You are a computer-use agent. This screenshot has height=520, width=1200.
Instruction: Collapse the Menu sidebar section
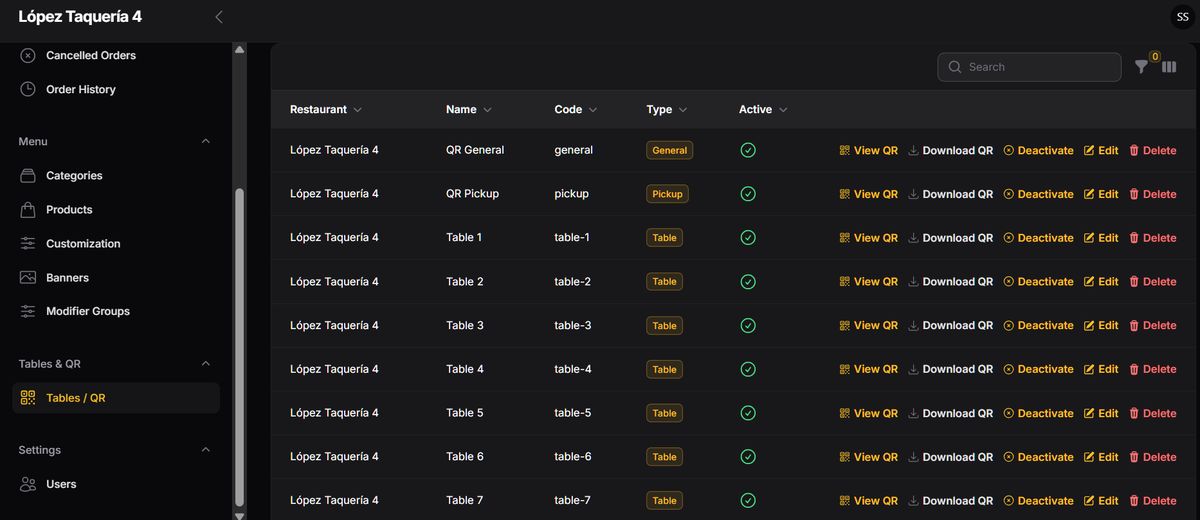click(206, 141)
